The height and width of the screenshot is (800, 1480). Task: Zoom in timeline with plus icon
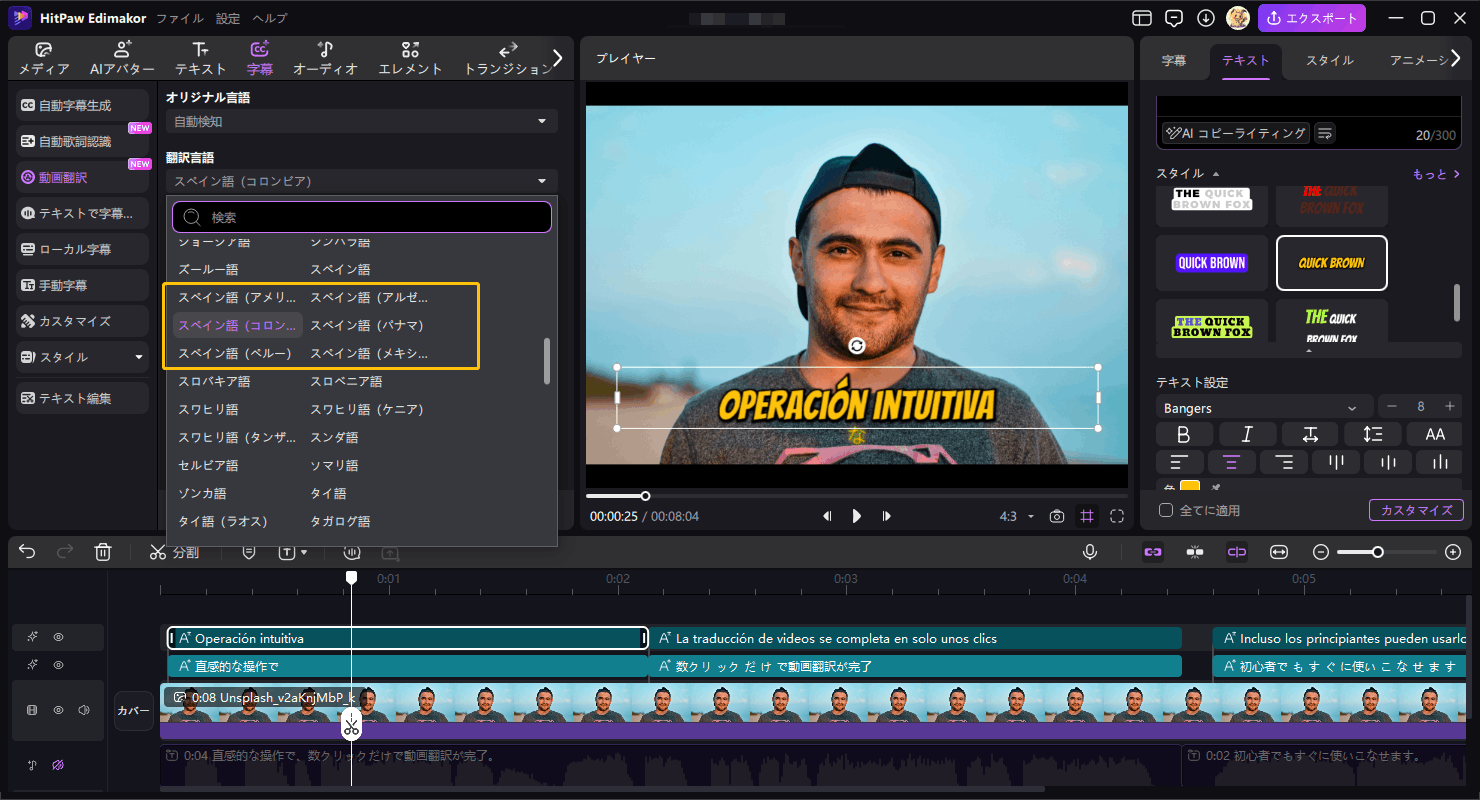[x=1453, y=552]
